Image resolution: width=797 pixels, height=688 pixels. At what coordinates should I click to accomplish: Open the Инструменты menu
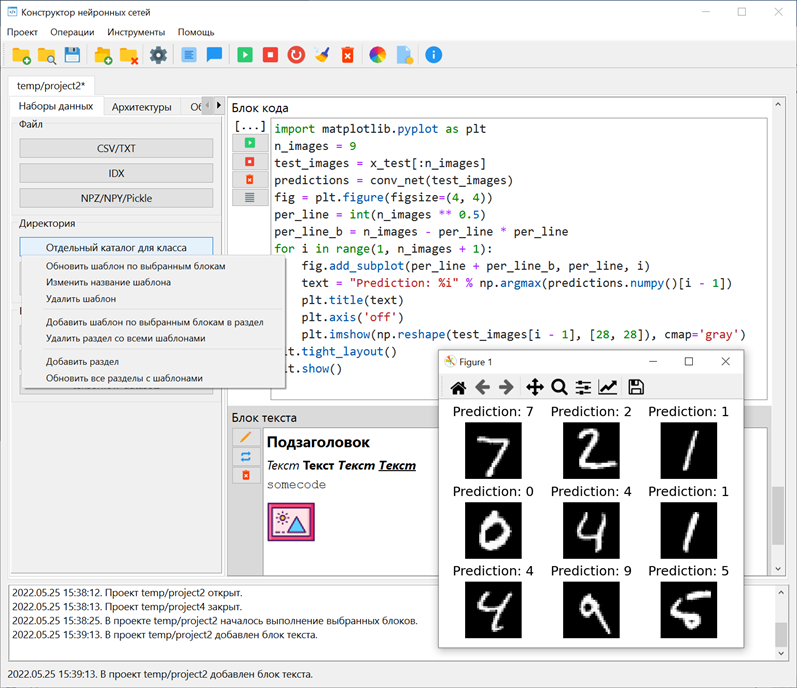coord(136,32)
